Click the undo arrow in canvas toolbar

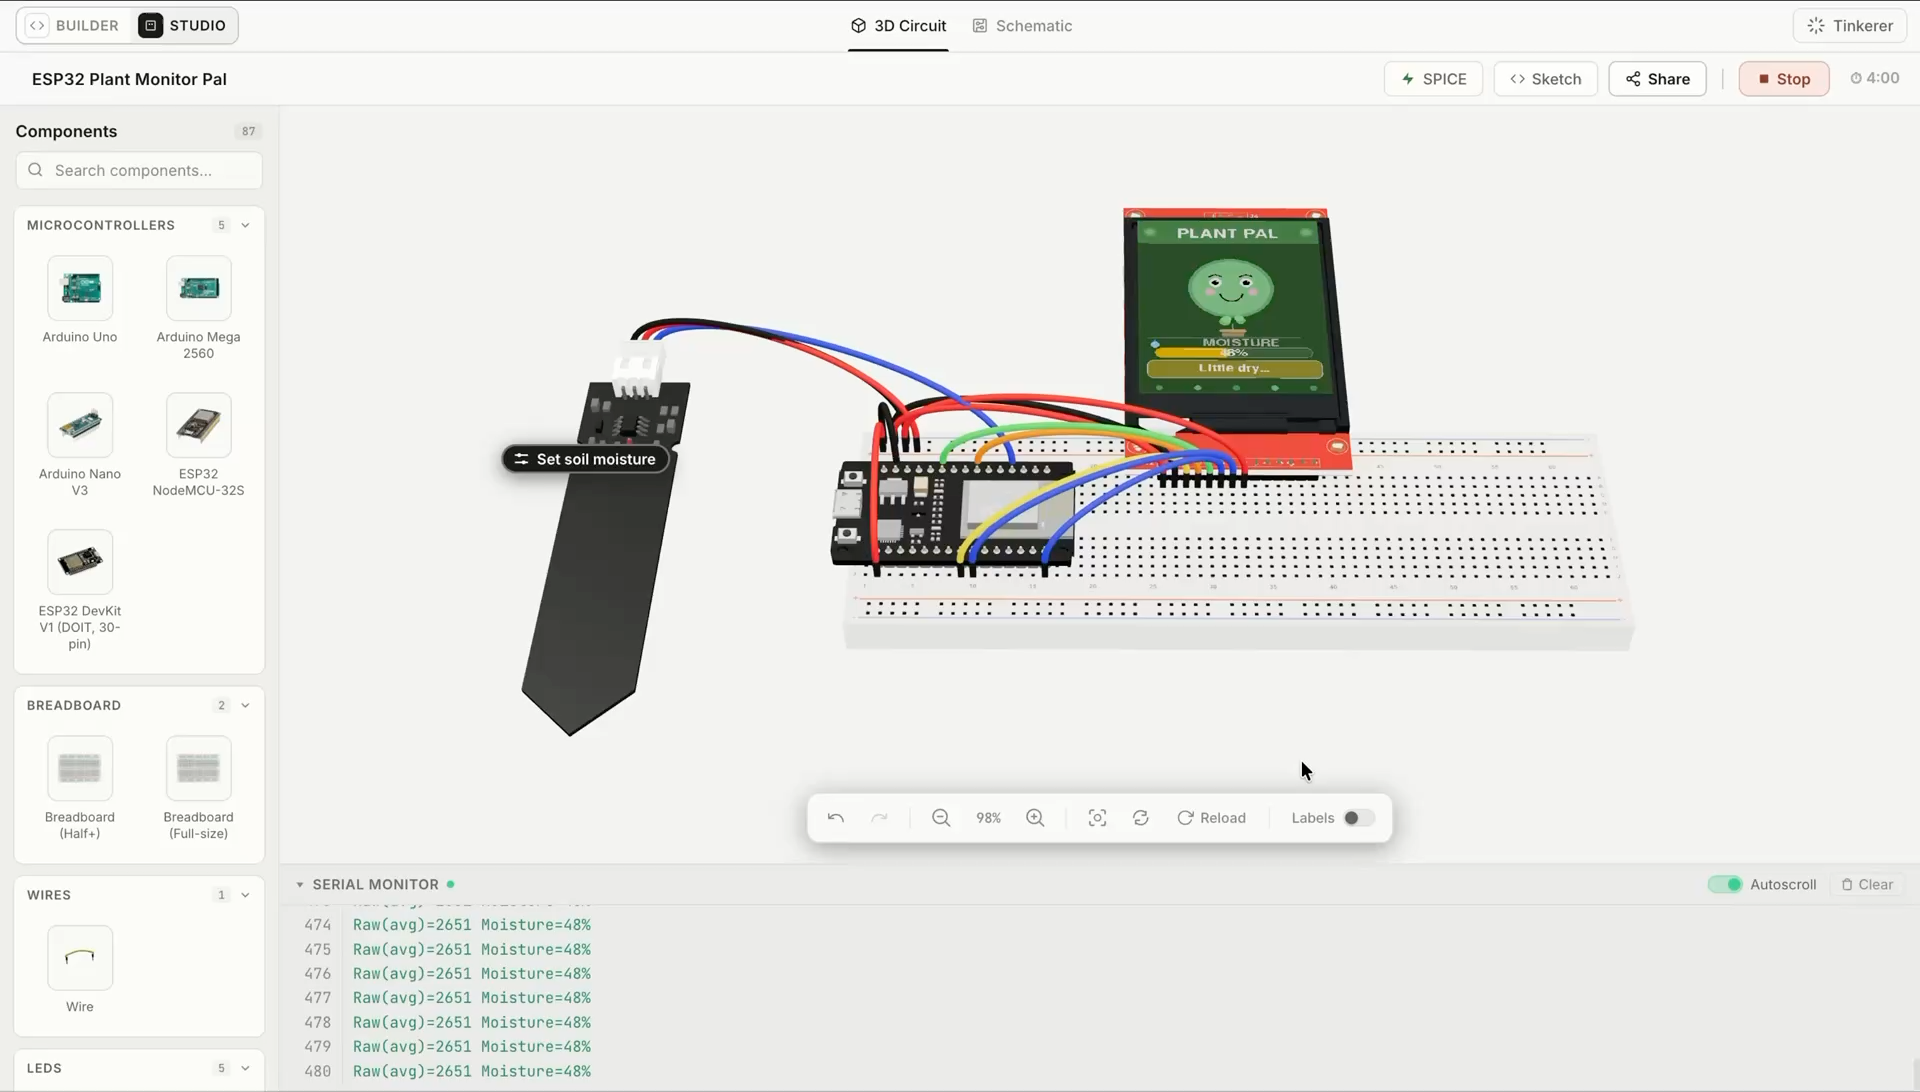pos(836,818)
